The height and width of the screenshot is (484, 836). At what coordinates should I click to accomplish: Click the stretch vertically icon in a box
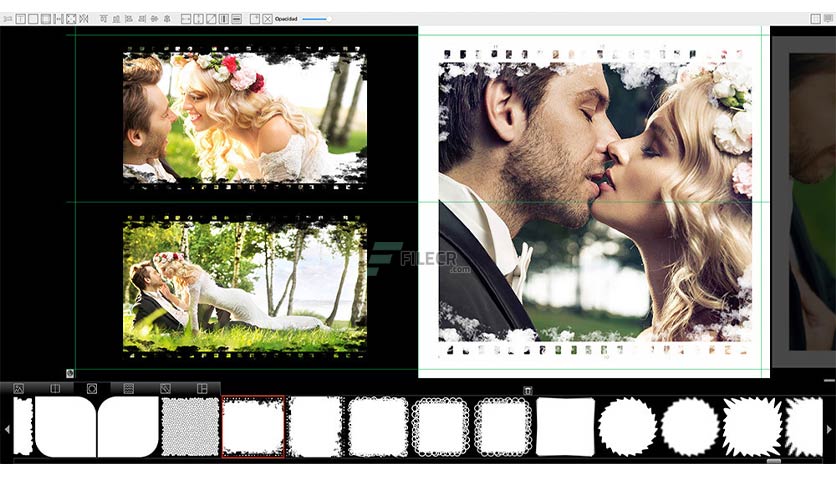coord(198,19)
